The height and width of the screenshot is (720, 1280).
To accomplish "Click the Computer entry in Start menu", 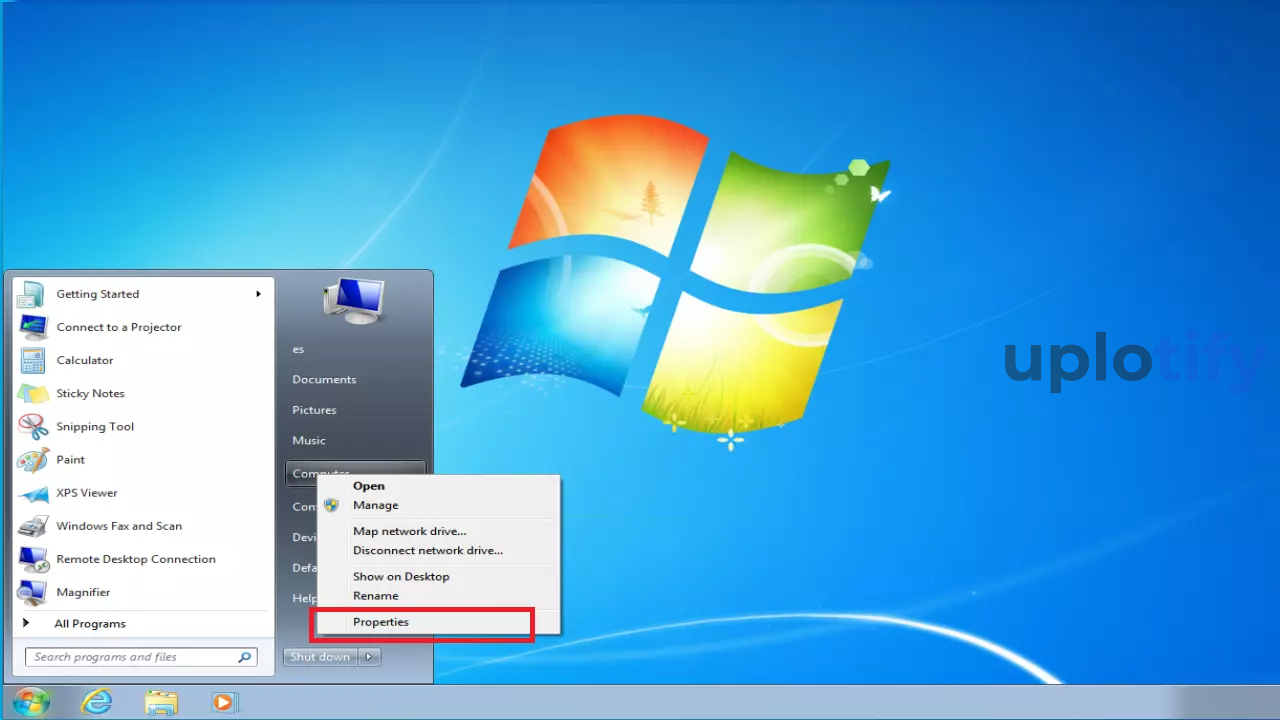I will (x=356, y=473).
